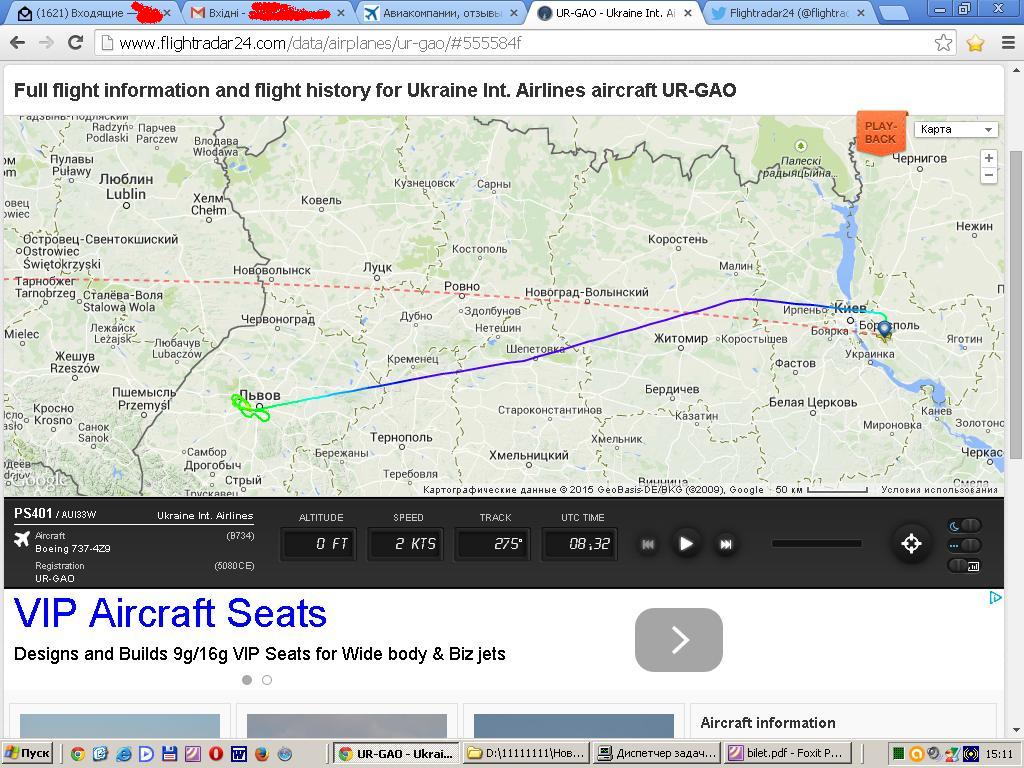Image resolution: width=1024 pixels, height=768 pixels.
Task: Zoom out the map with minus button
Action: 988,175
